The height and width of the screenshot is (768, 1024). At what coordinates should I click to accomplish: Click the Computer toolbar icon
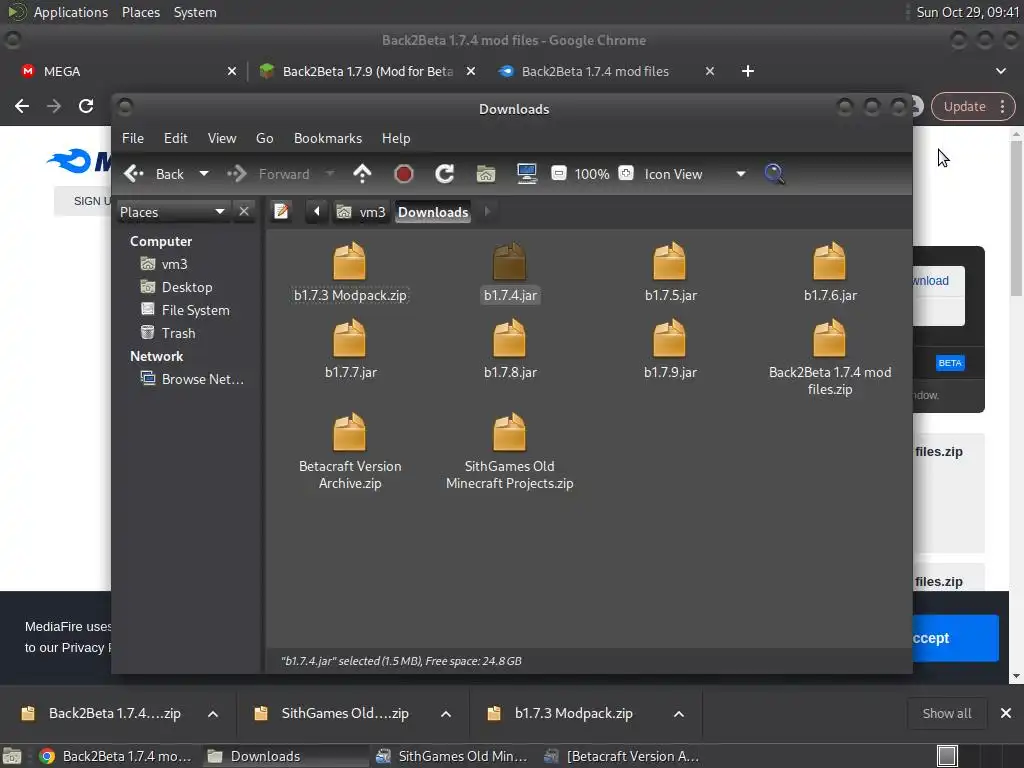click(x=527, y=174)
